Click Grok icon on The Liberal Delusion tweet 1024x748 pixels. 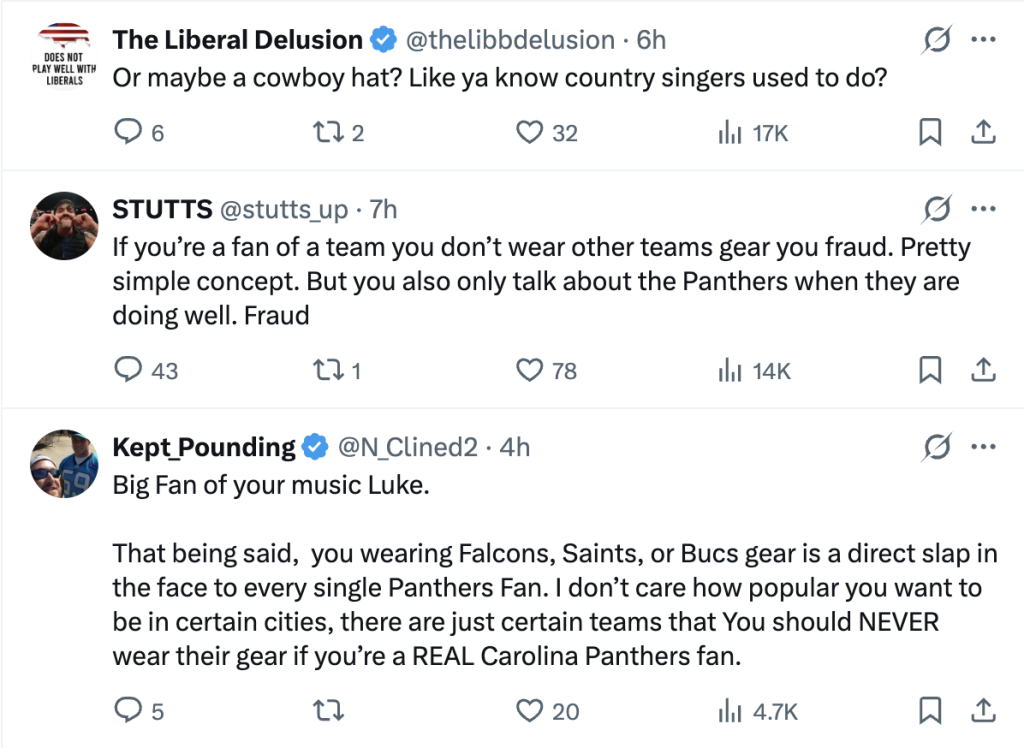(937, 40)
